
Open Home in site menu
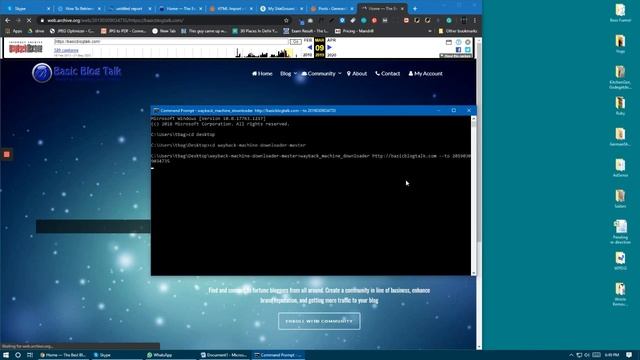[262, 74]
